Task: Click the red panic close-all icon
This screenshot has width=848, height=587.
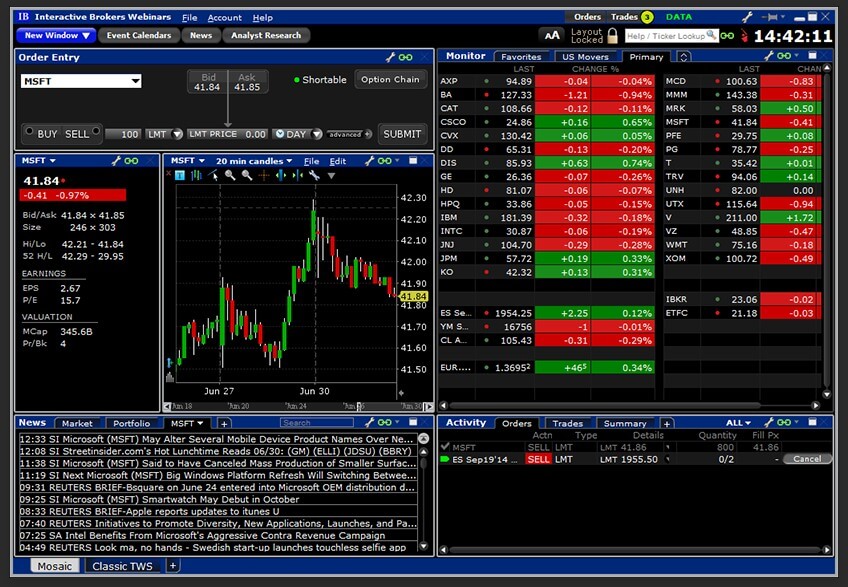Action: click(745, 36)
